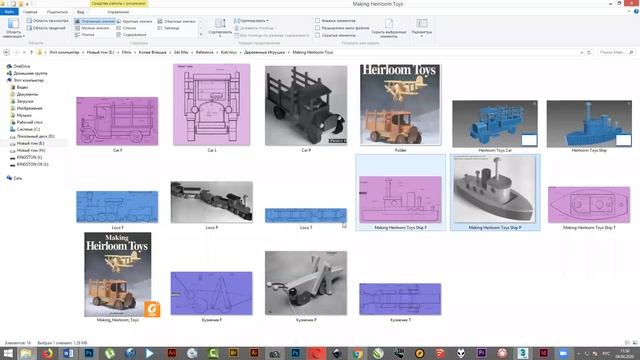640x360 pixels.
Task: Select OneDrive in navigation pane
Action: tap(21, 66)
